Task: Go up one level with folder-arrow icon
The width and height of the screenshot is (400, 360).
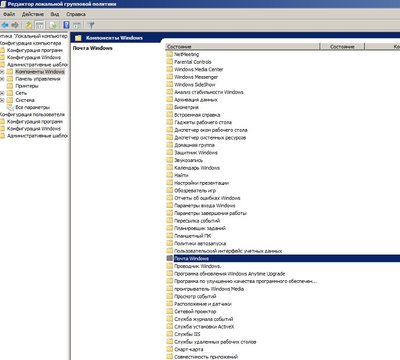Action: pos(29,25)
